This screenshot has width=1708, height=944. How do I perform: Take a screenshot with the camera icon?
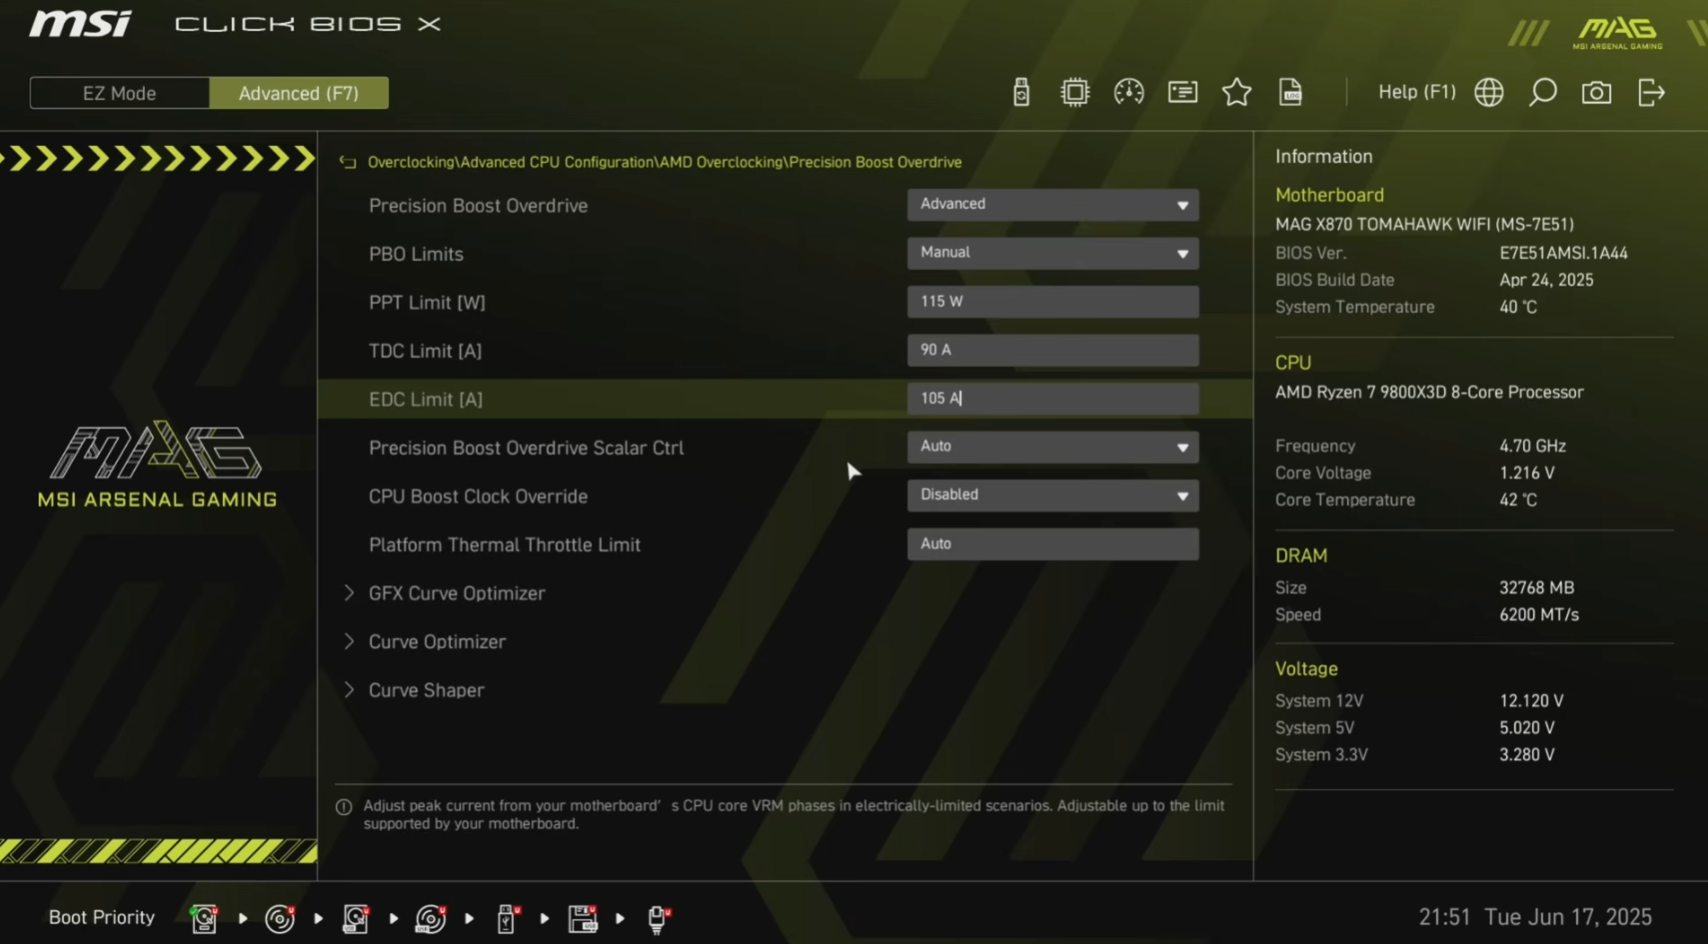coord(1597,92)
